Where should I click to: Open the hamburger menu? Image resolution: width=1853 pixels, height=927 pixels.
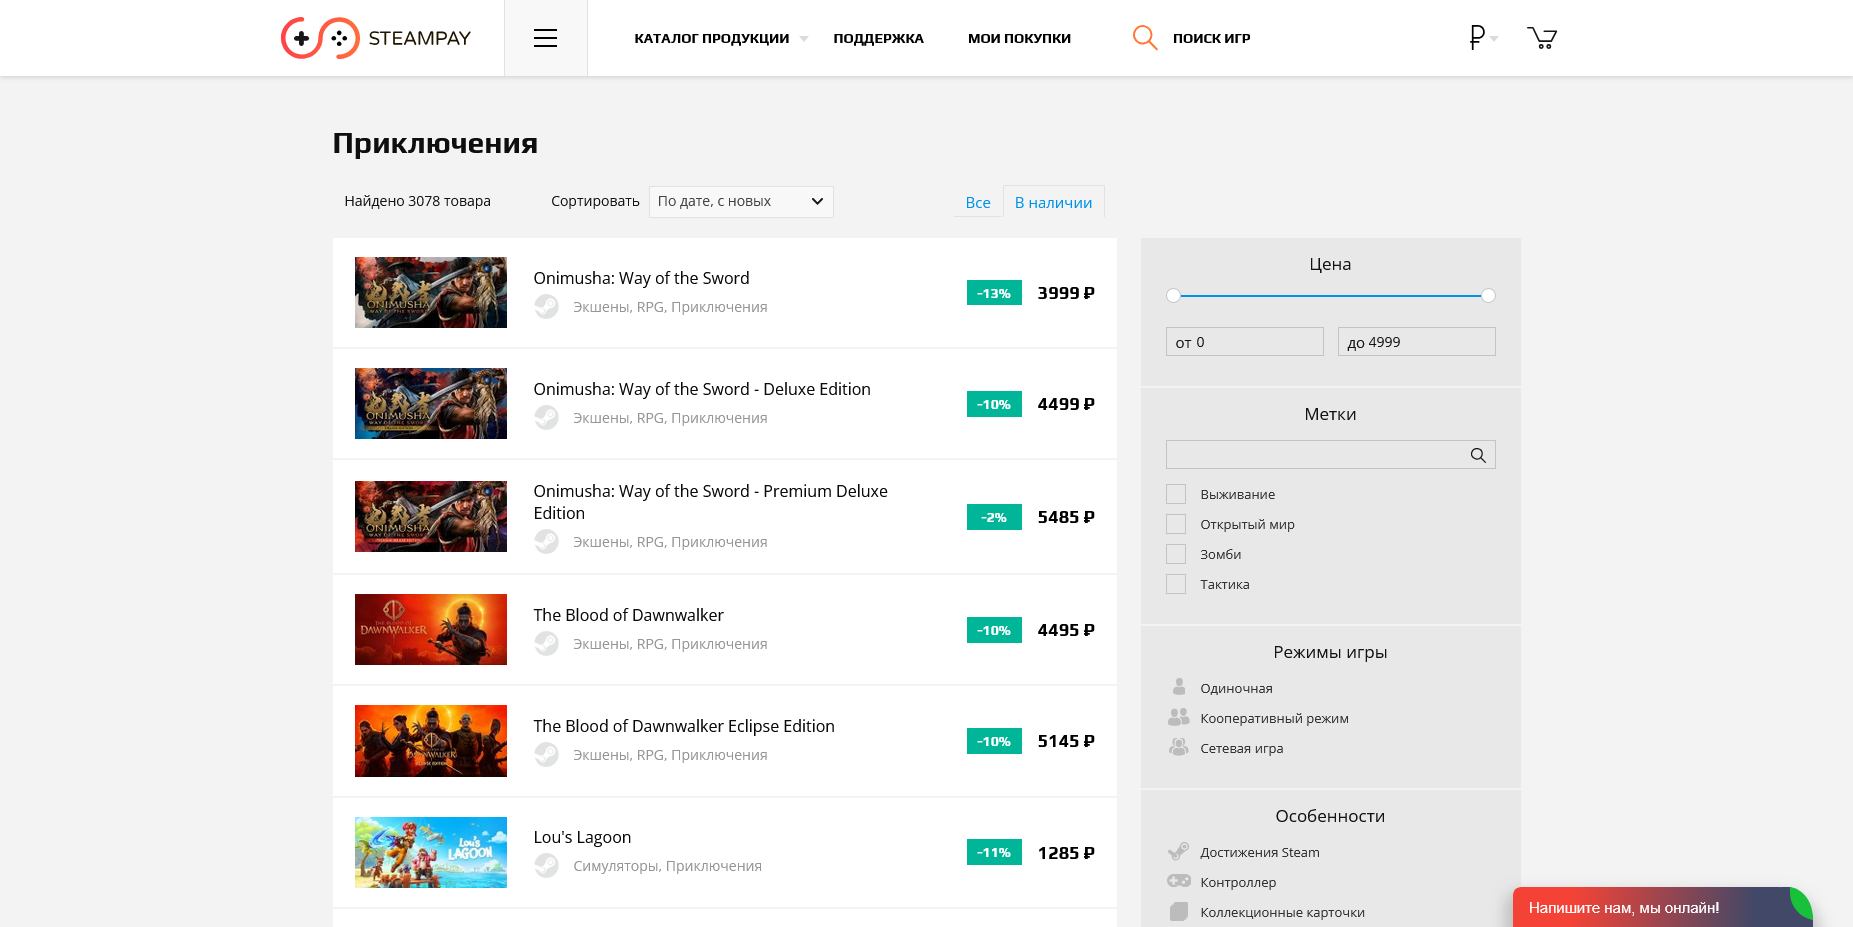click(545, 38)
